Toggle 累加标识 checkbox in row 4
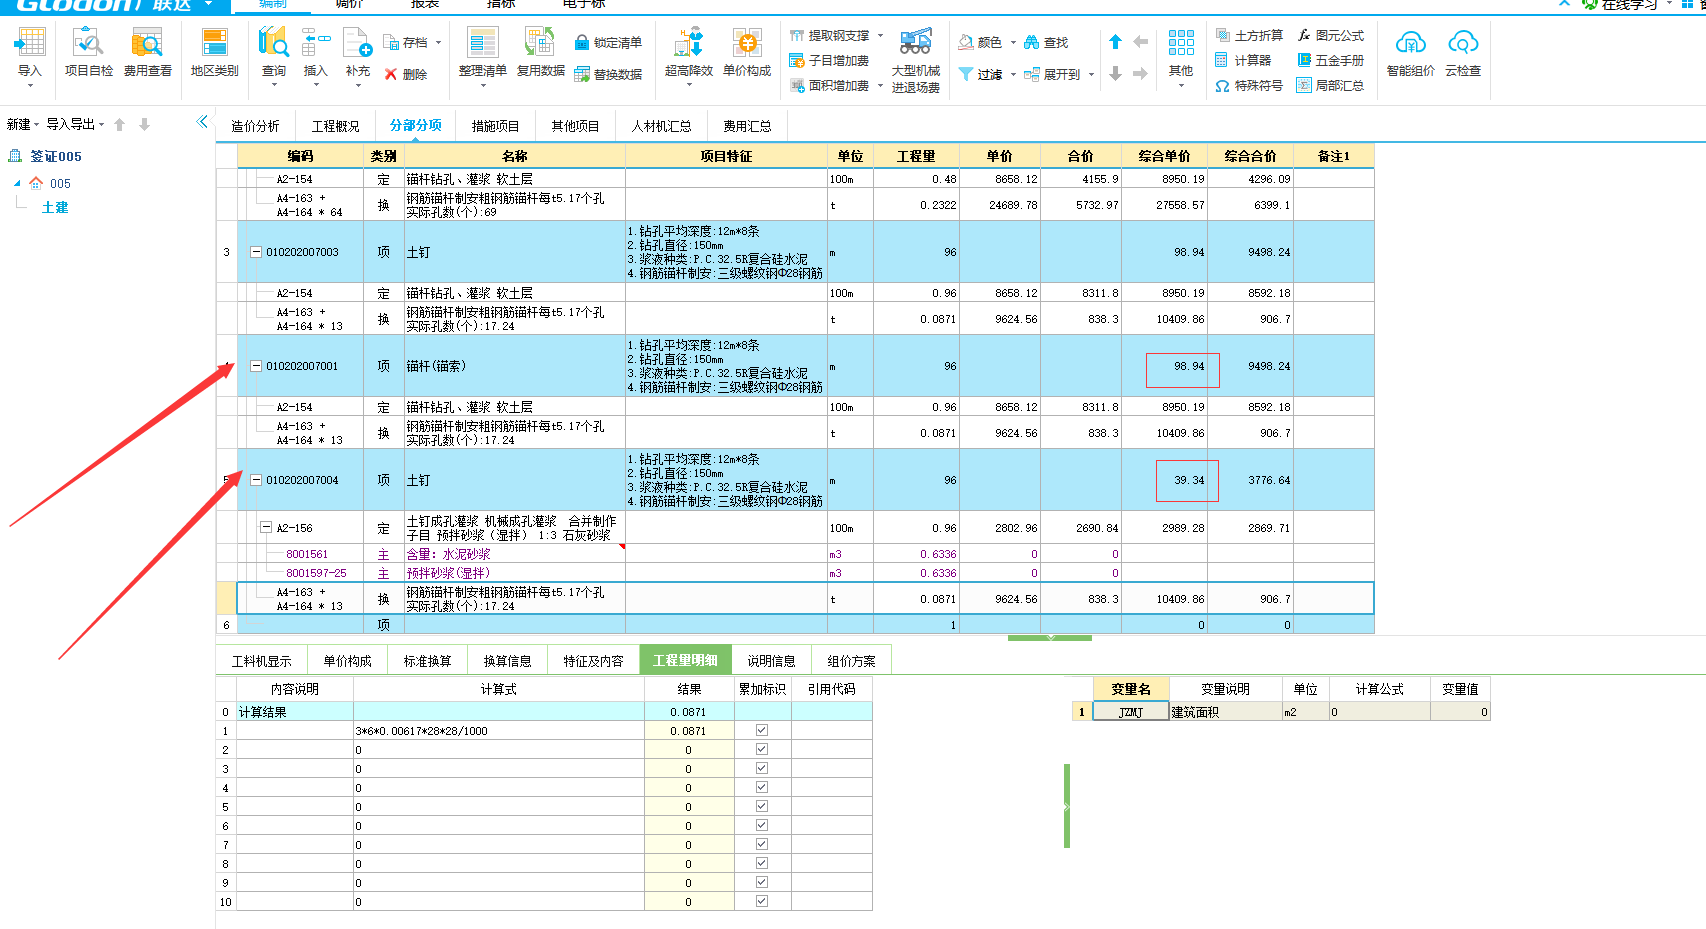The image size is (1706, 929). pyautogui.click(x=762, y=787)
